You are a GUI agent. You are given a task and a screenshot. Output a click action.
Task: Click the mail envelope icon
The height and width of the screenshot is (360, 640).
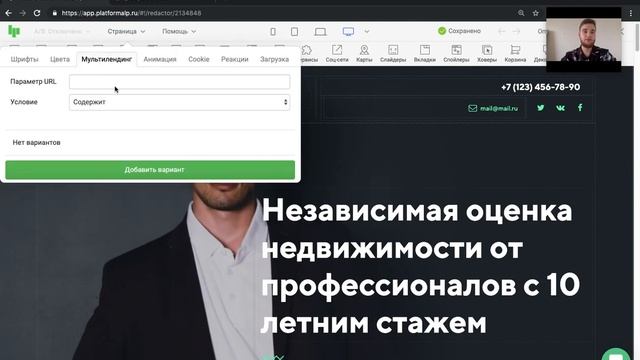(x=472, y=108)
